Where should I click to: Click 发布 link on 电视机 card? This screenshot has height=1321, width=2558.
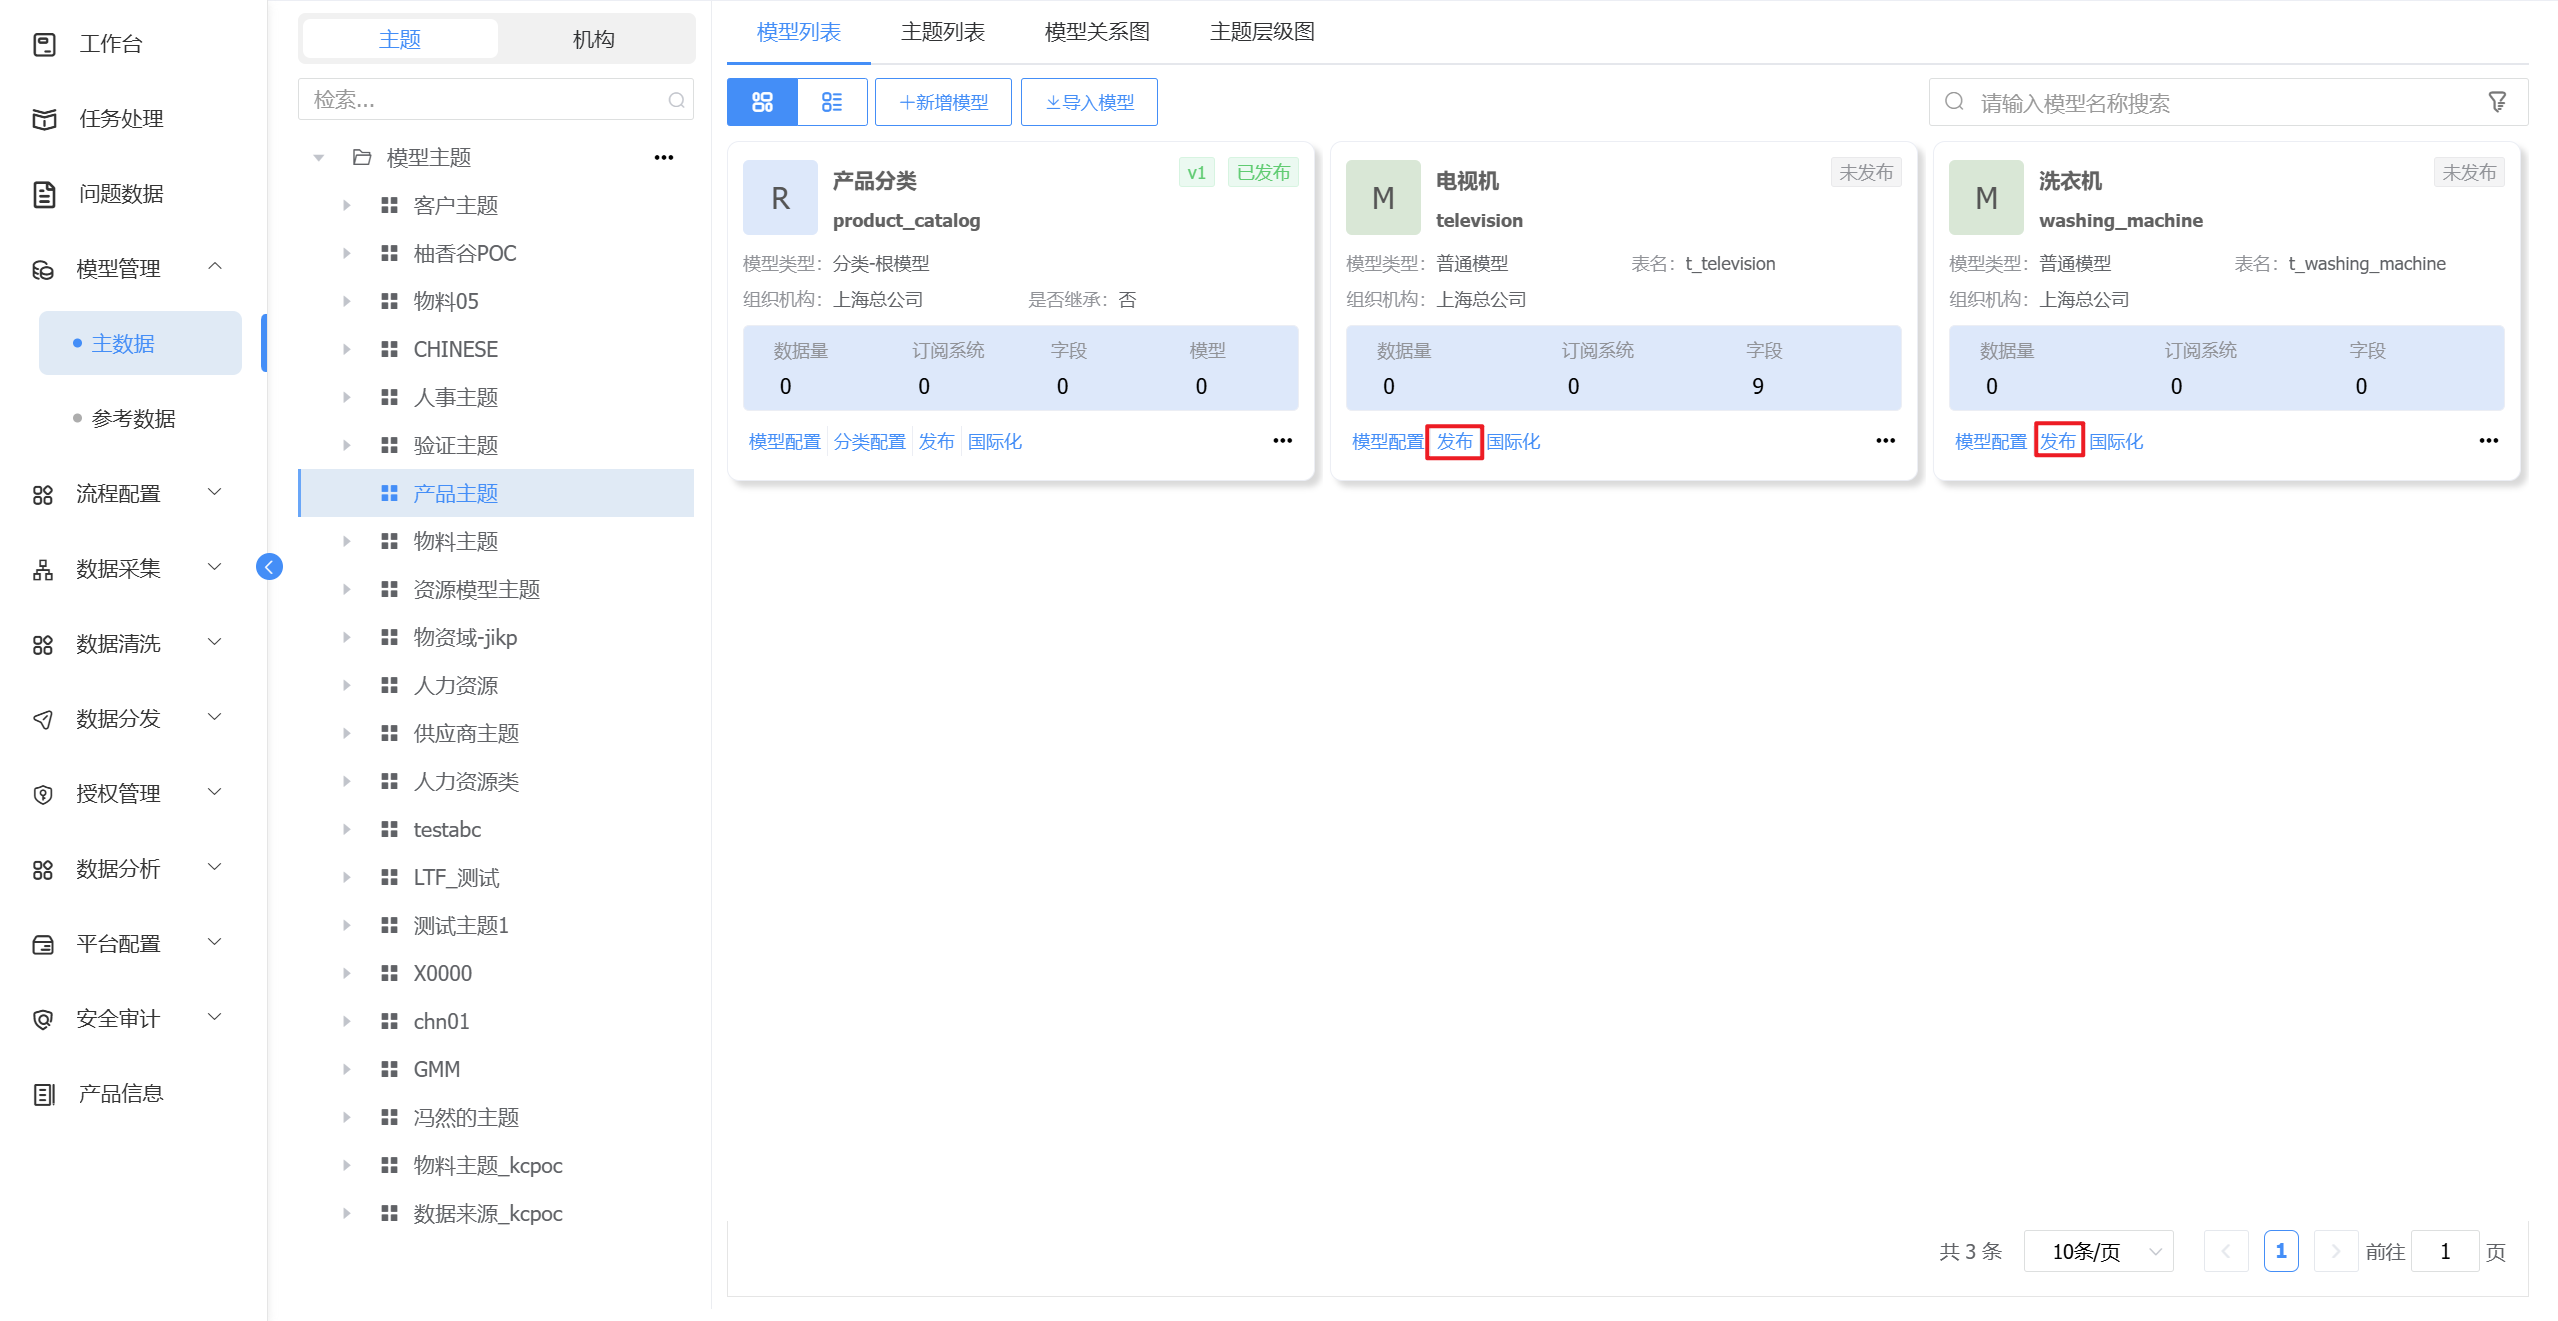(x=1454, y=441)
